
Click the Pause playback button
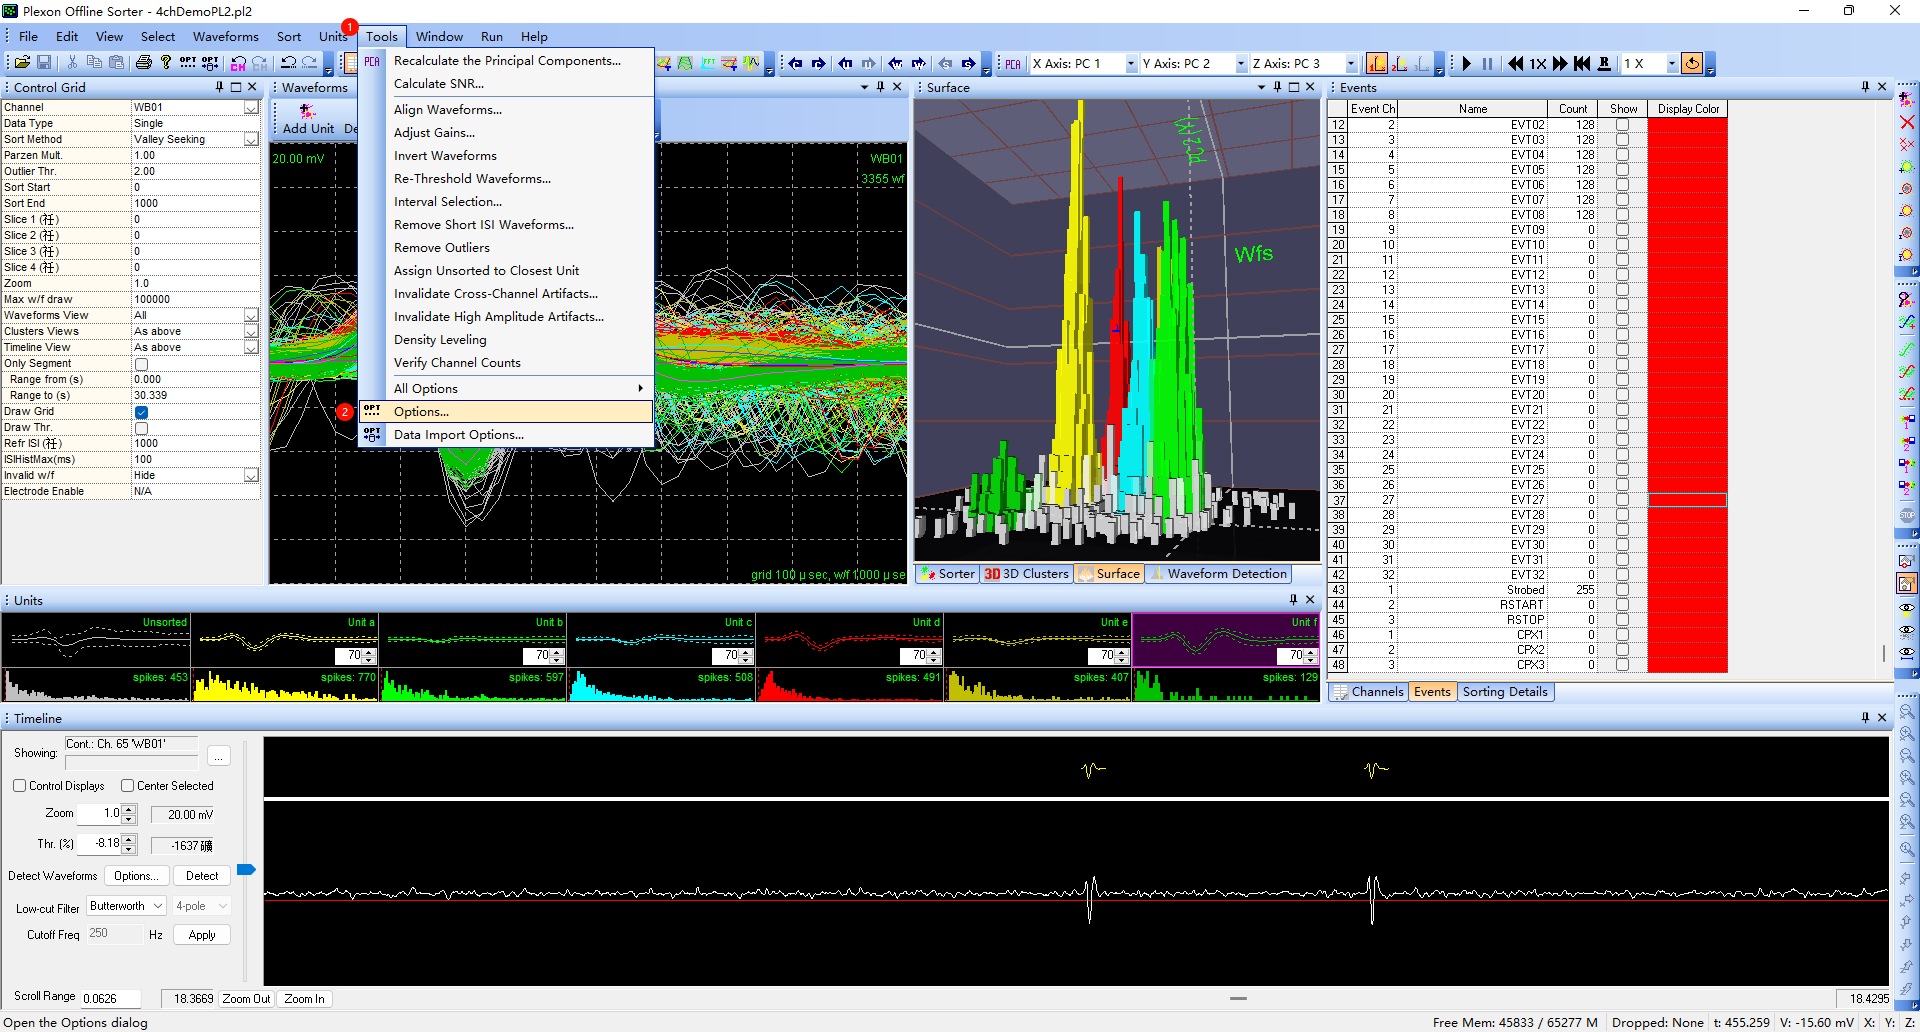tap(1488, 64)
